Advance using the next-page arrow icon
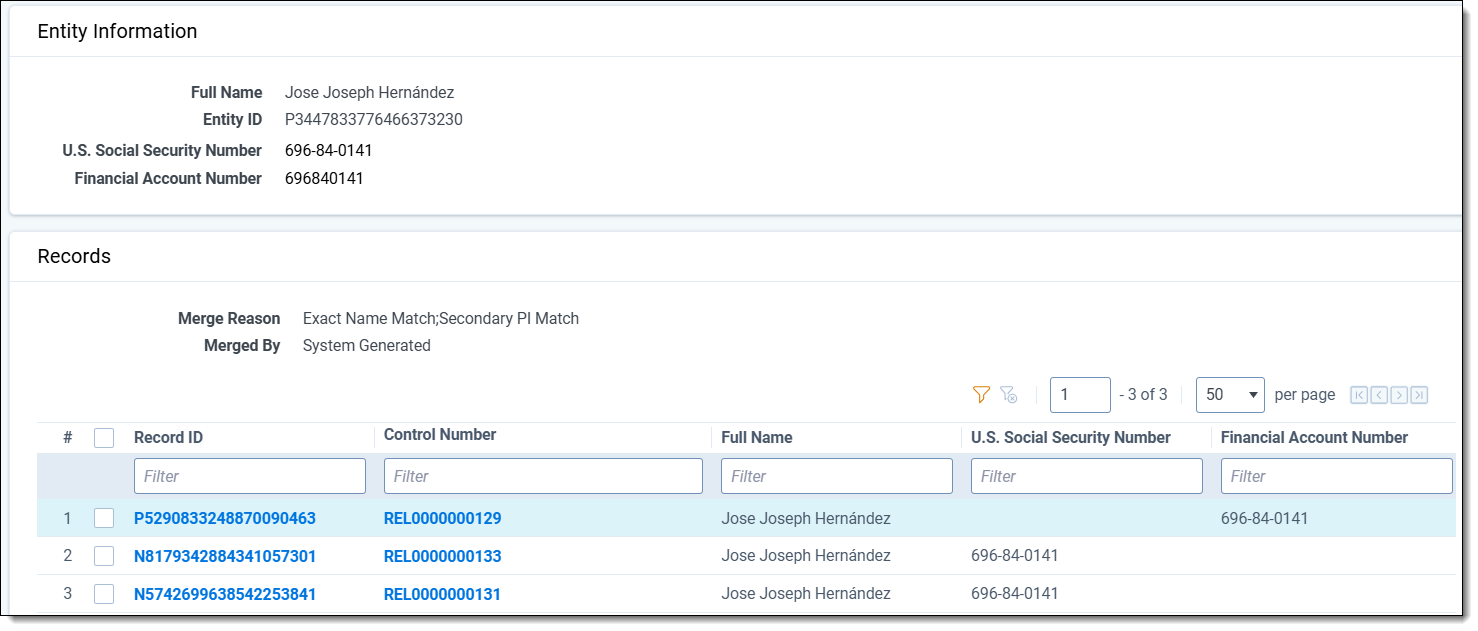 point(1401,395)
